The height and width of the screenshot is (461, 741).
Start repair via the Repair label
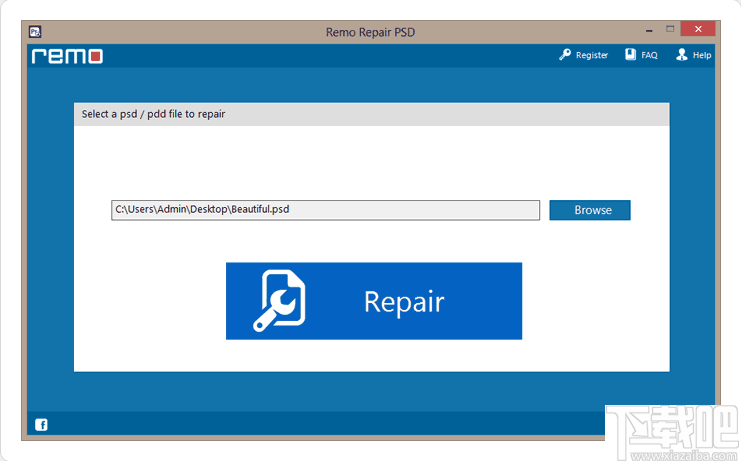click(x=404, y=302)
